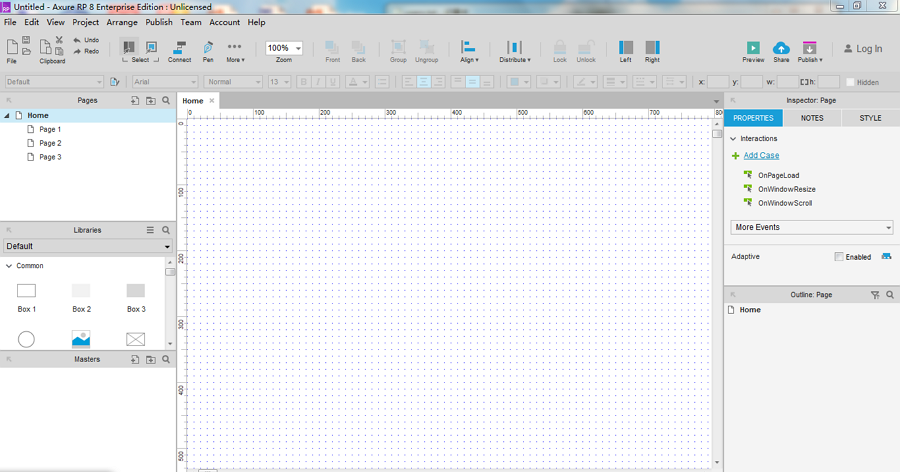Tick the Hidden checkbox
Image resolution: width=900 pixels, height=472 pixels.
pos(850,82)
